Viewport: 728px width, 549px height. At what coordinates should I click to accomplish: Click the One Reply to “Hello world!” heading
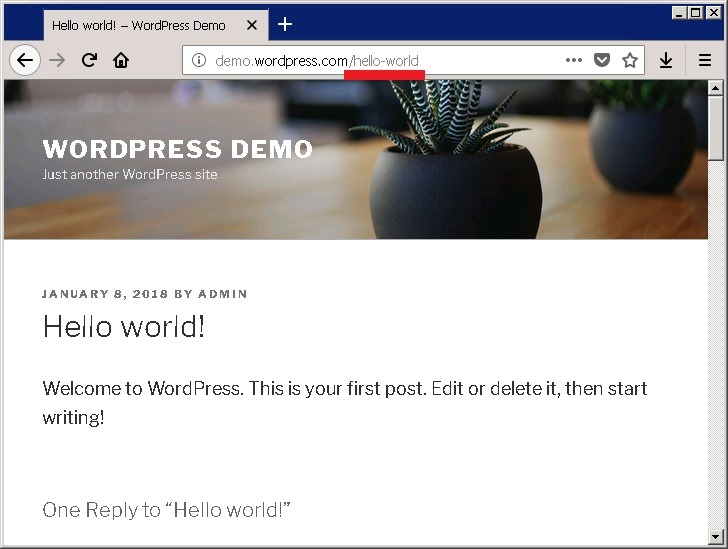coord(166,510)
